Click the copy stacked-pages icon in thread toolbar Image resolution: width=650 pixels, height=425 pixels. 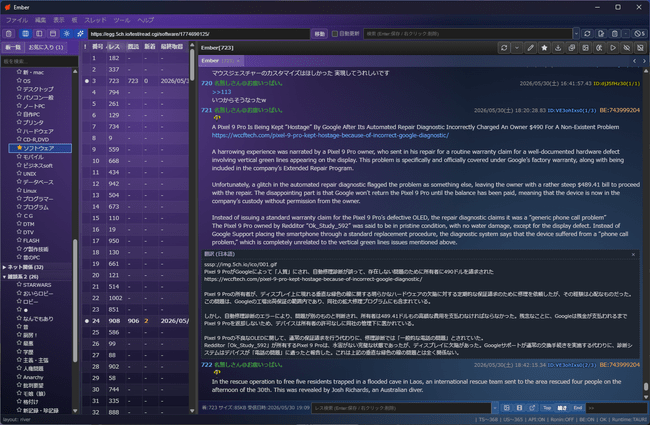tap(572, 48)
